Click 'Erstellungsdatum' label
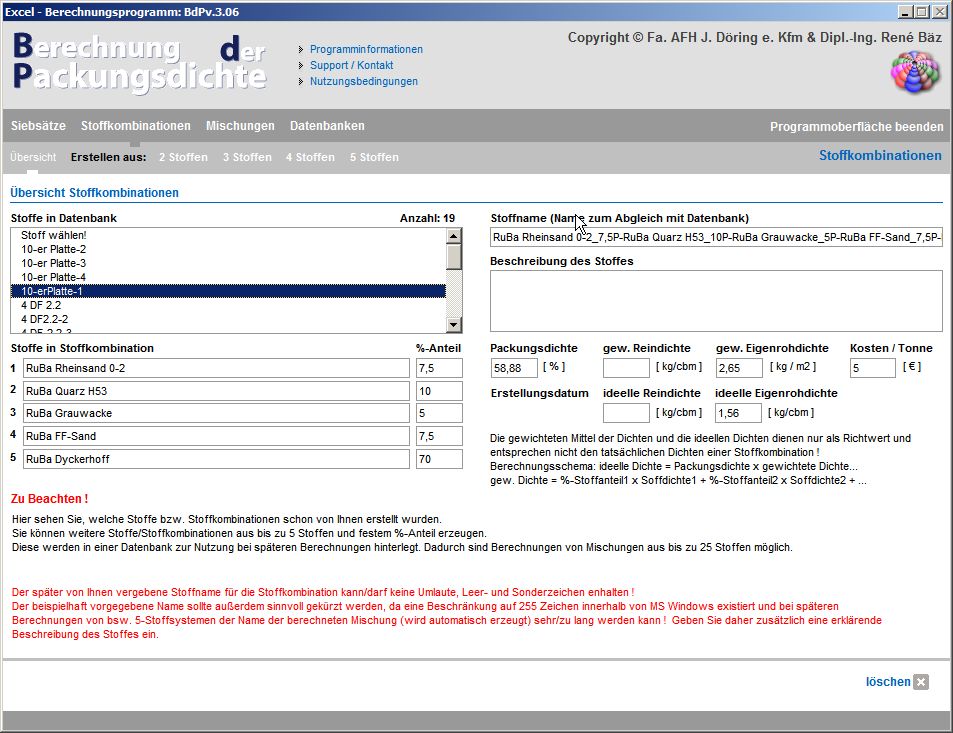The image size is (953, 733). (540, 393)
